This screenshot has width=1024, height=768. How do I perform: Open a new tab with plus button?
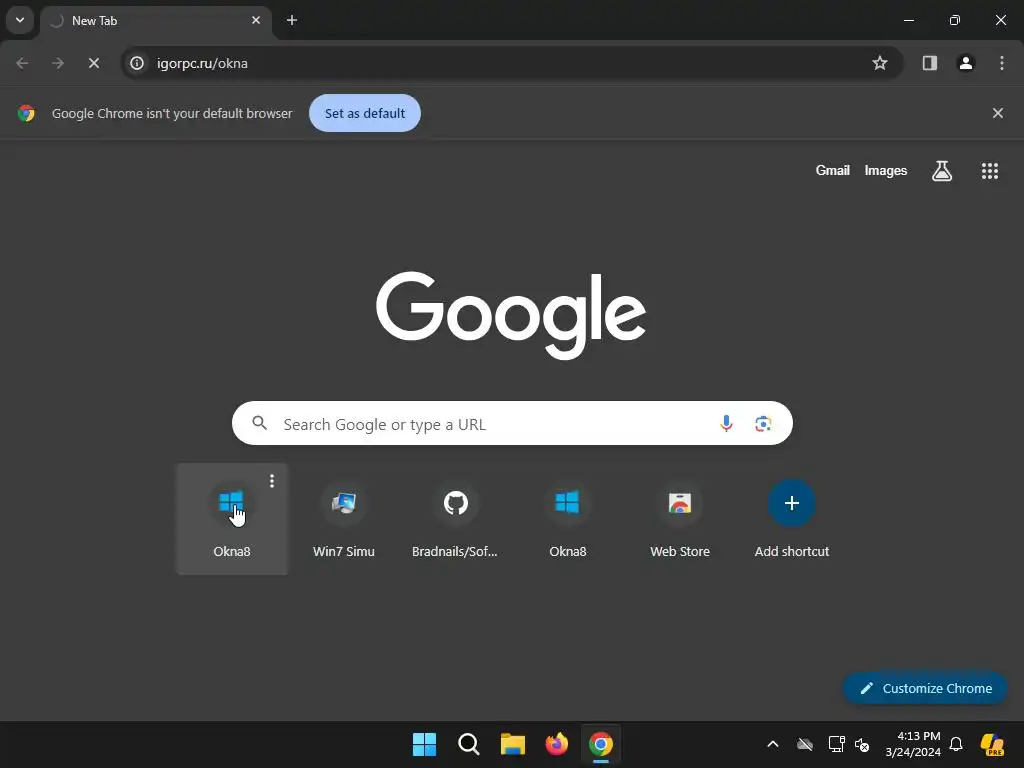tap(292, 20)
